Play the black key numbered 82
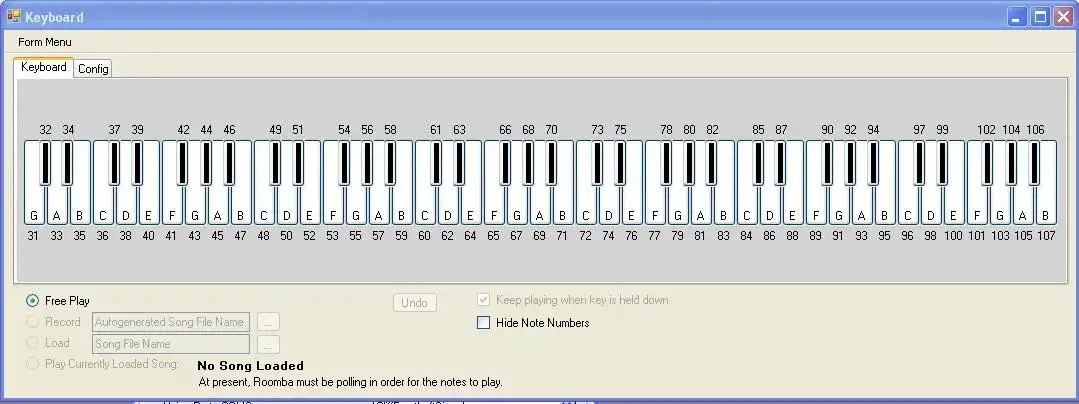 click(712, 162)
